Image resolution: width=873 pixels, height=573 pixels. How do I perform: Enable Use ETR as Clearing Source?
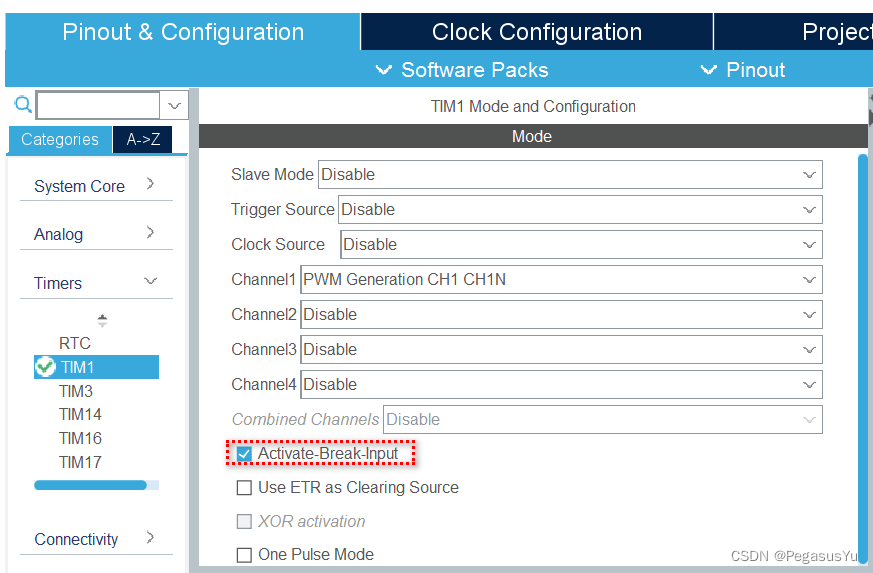click(245, 488)
